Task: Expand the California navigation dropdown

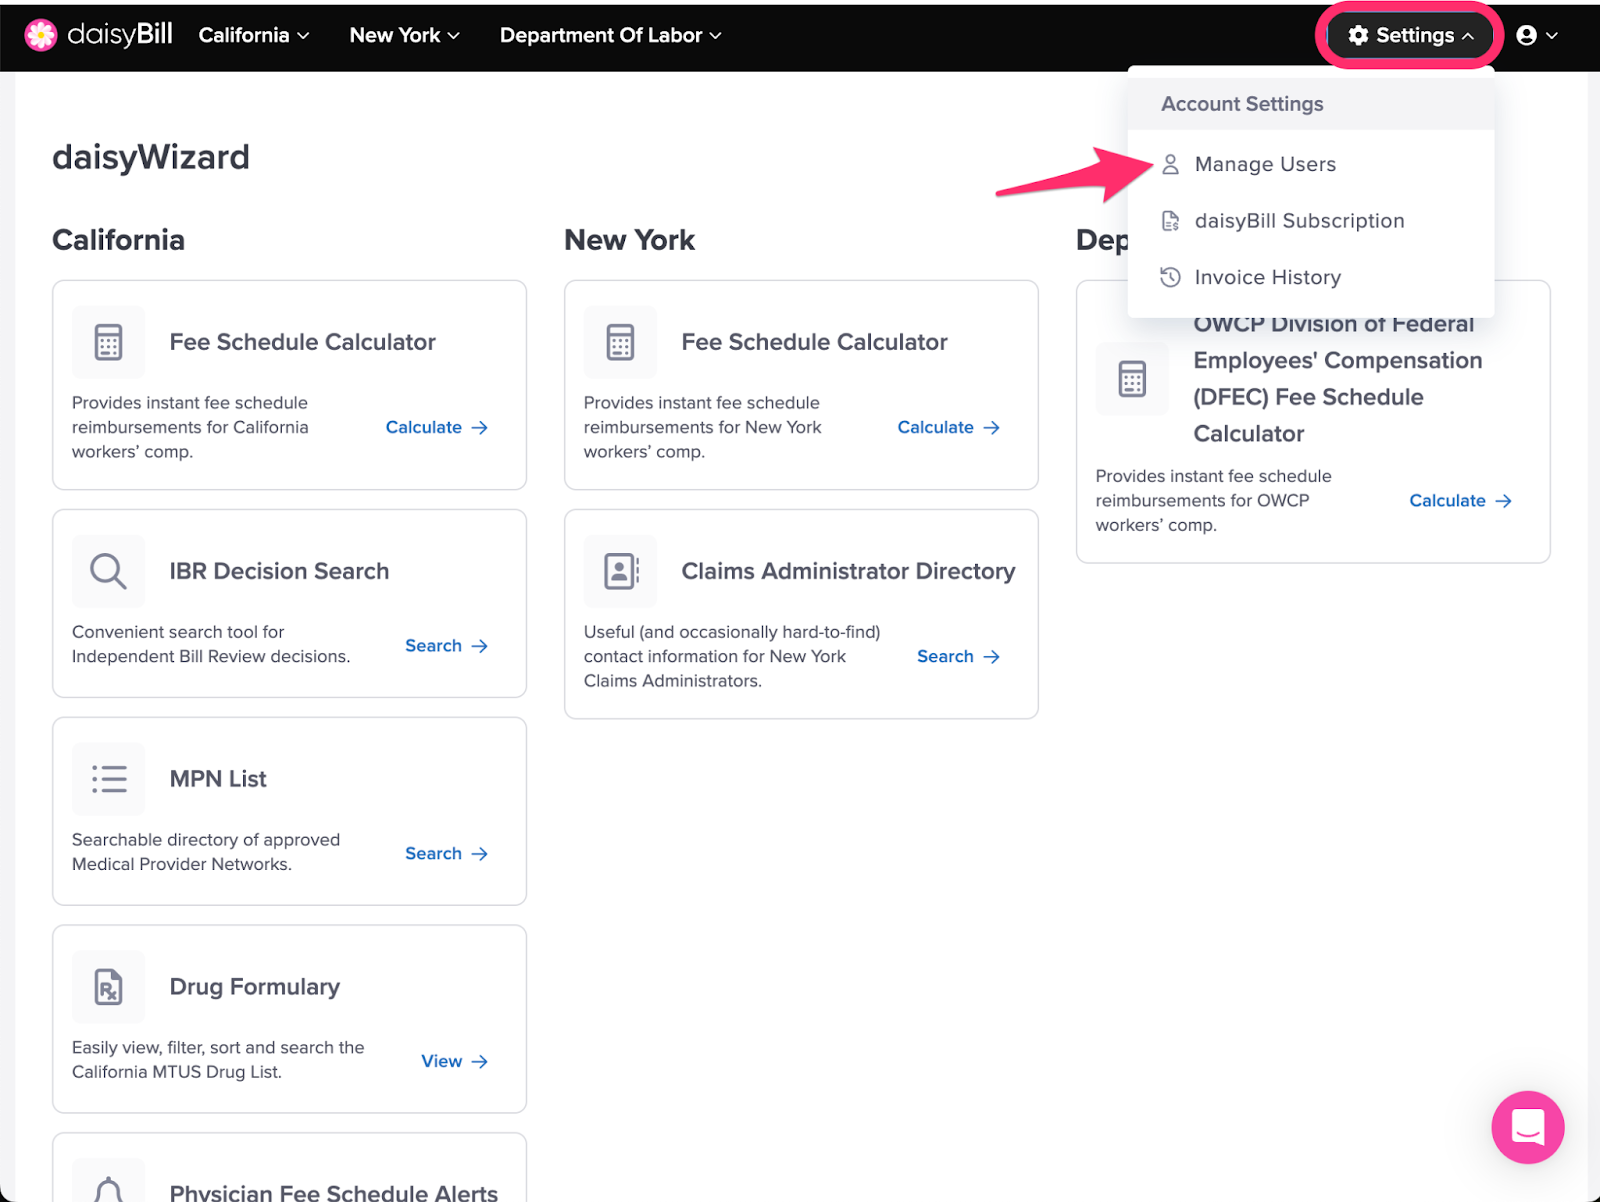Action: click(252, 35)
